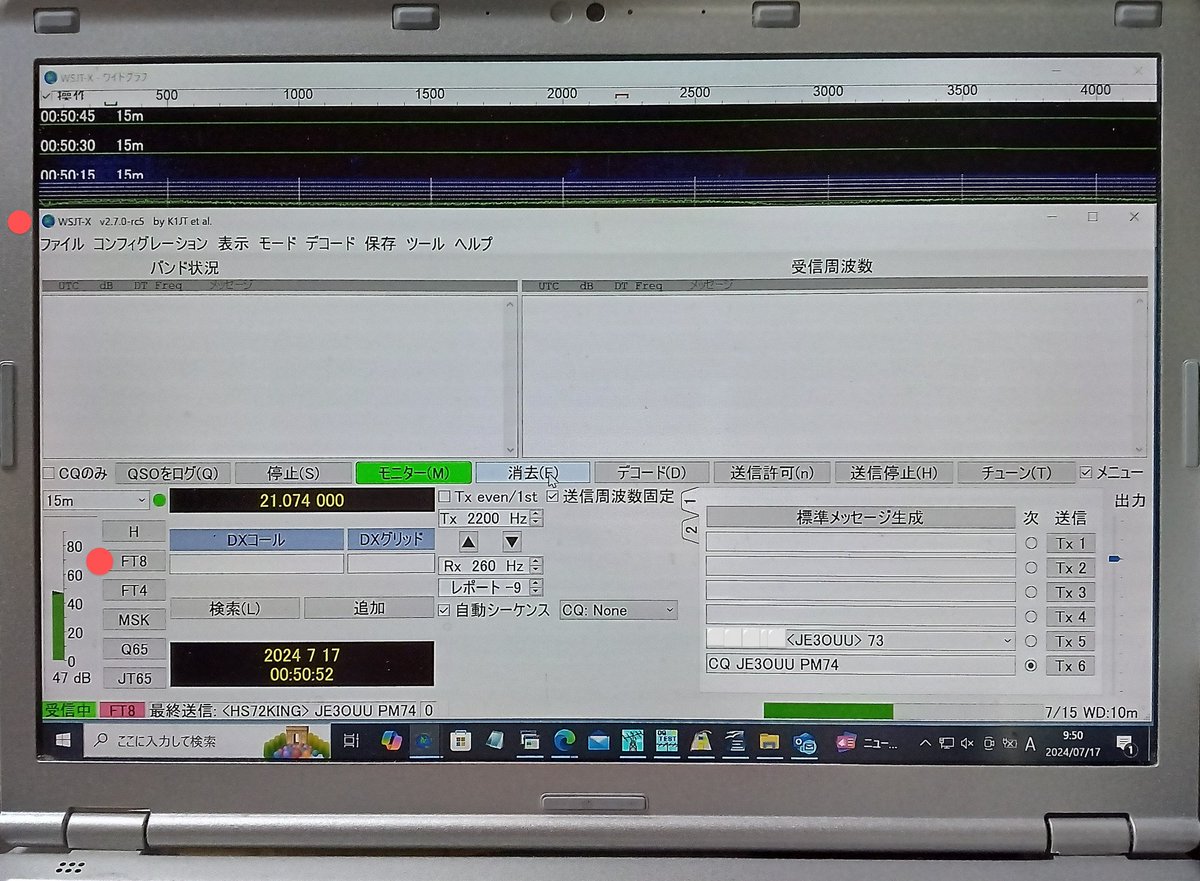1200x881 pixels.
Task: Select the next radio button for Tx 2
Action: pos(1031,568)
